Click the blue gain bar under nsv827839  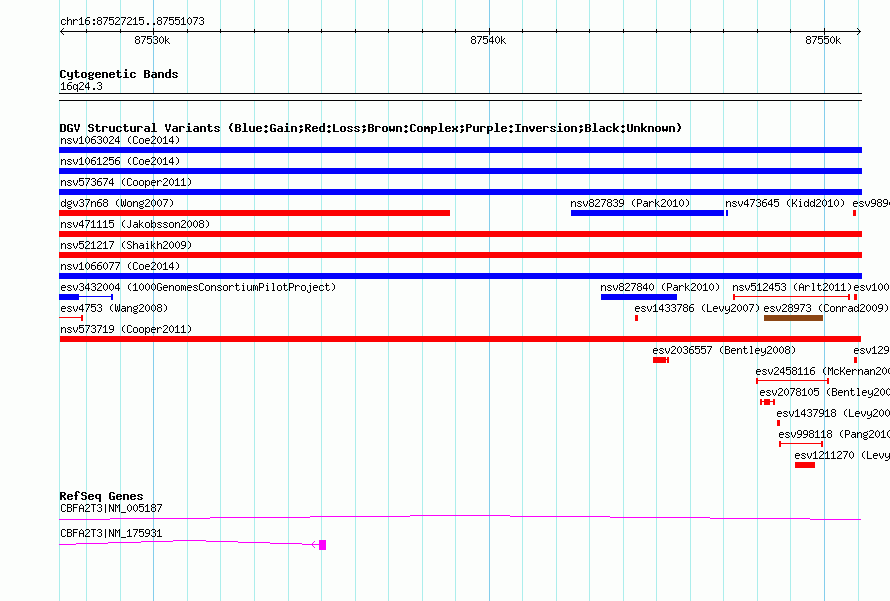tap(648, 213)
